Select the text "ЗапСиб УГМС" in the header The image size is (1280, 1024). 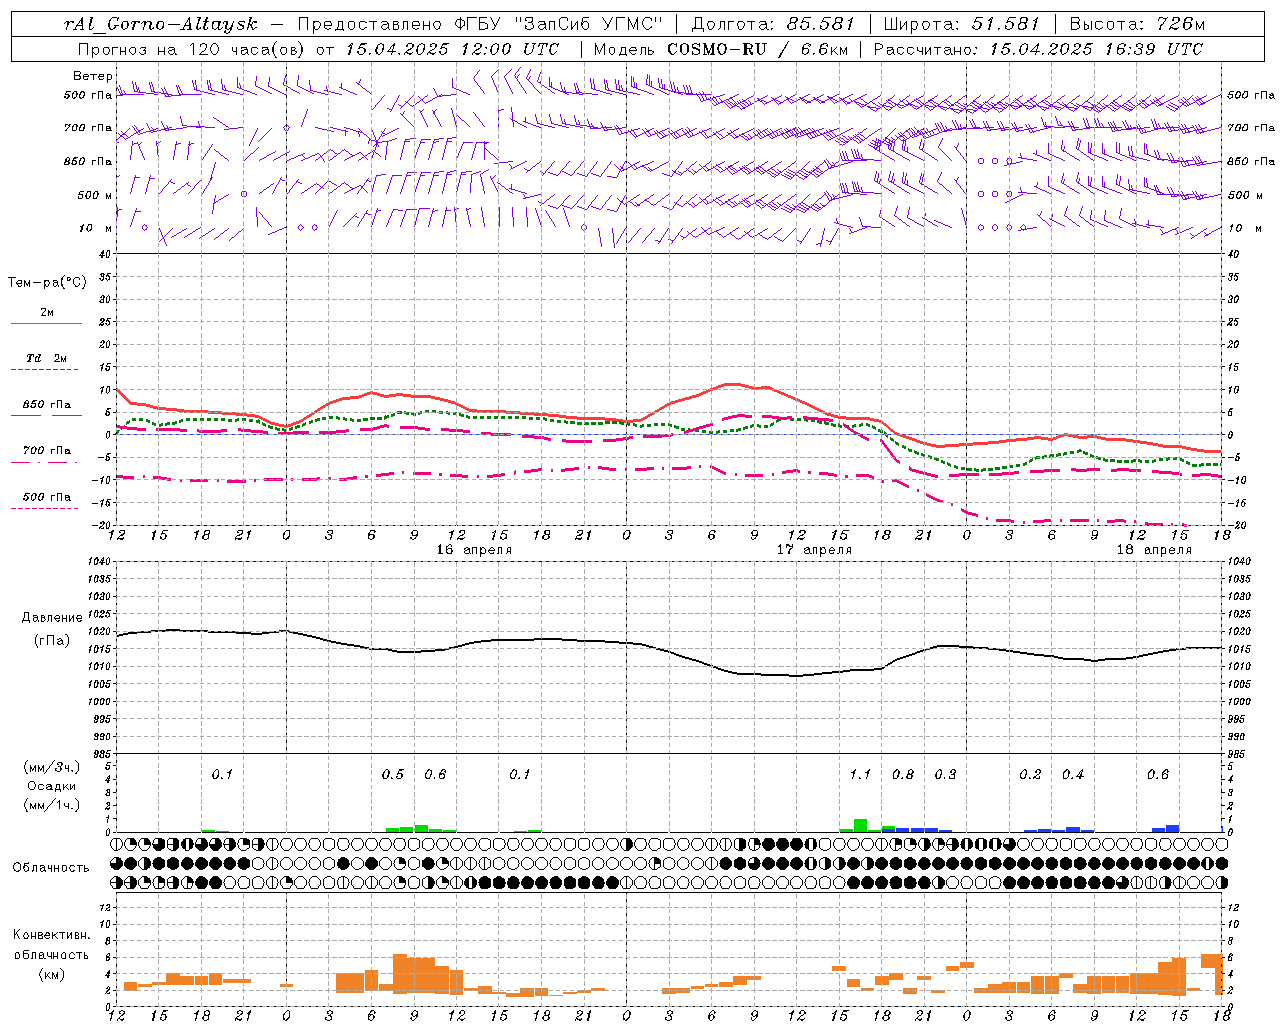(x=590, y=24)
